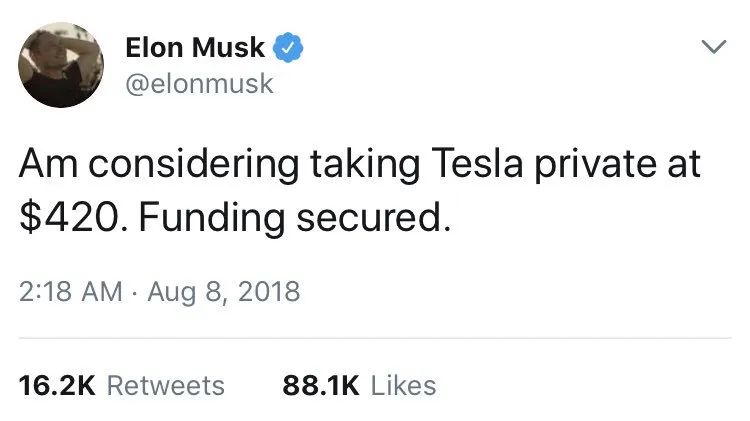Click the word considering in tweet
750x421 pixels.
[x=194, y=165]
